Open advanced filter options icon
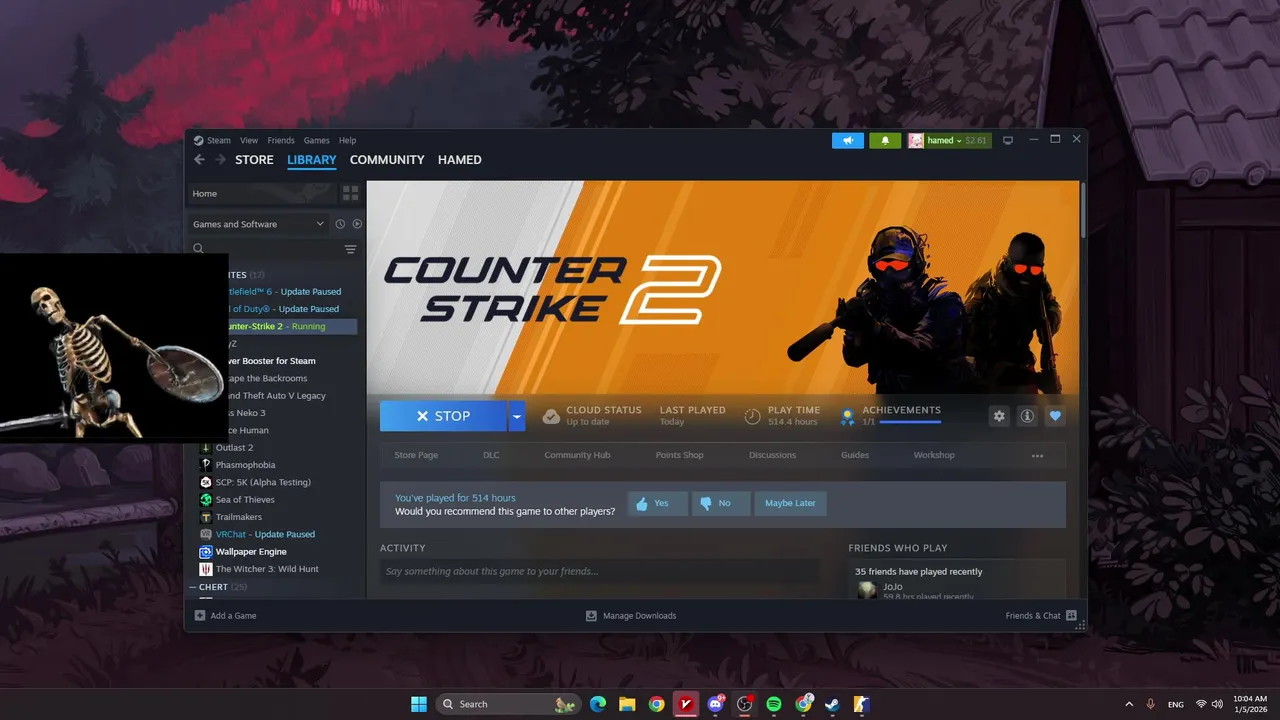The image size is (1280, 720). tap(350, 249)
